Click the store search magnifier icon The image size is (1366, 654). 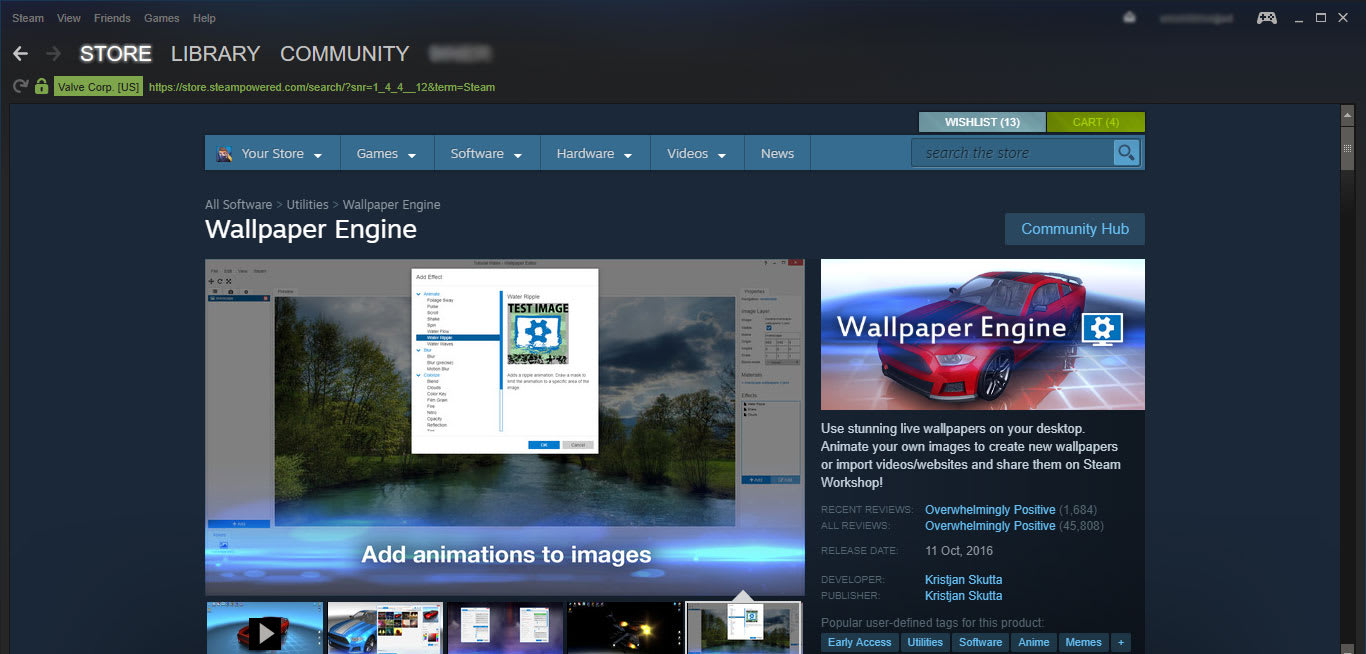(1127, 152)
